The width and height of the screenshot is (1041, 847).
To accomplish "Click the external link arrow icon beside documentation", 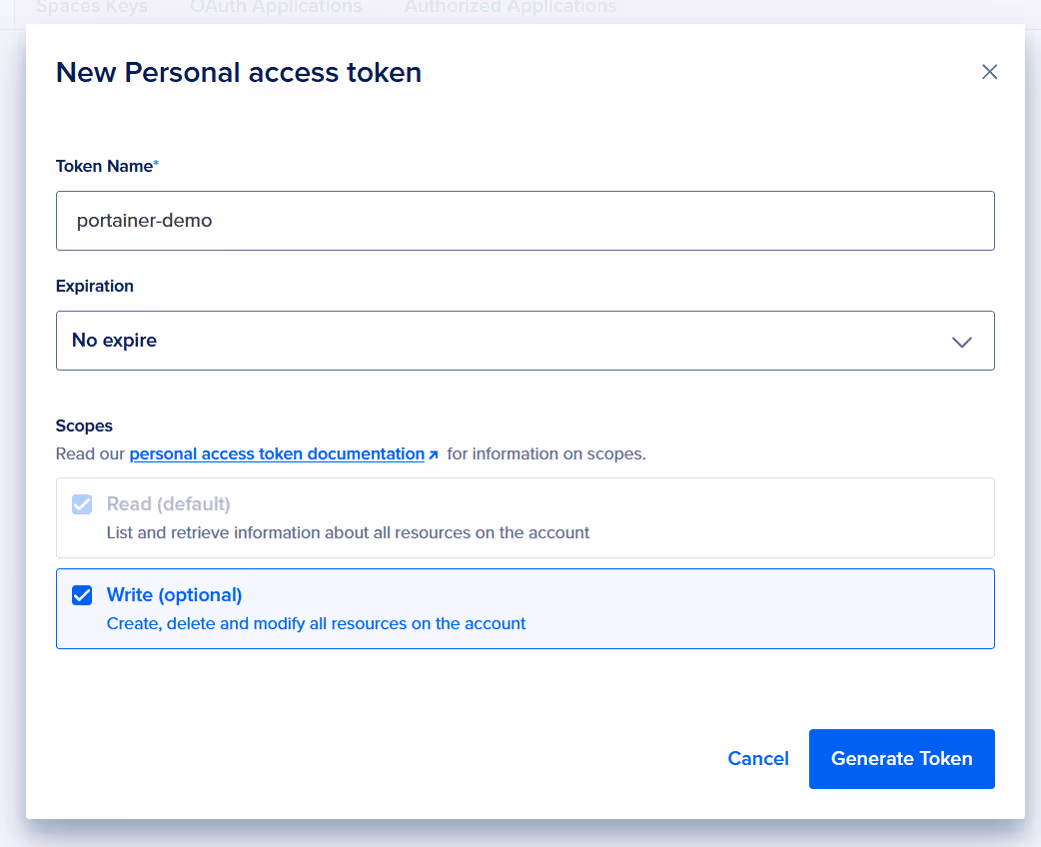I will (x=434, y=455).
